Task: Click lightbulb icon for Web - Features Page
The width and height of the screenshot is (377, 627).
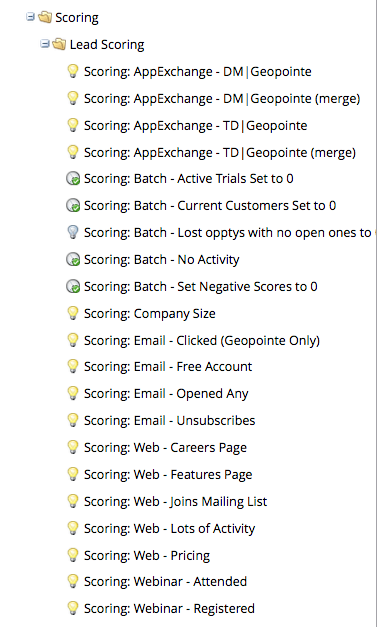Action: pos(73,474)
